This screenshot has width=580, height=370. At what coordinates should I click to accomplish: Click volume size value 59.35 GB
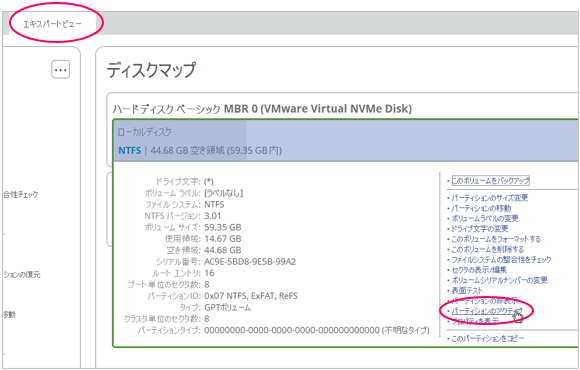223,228
